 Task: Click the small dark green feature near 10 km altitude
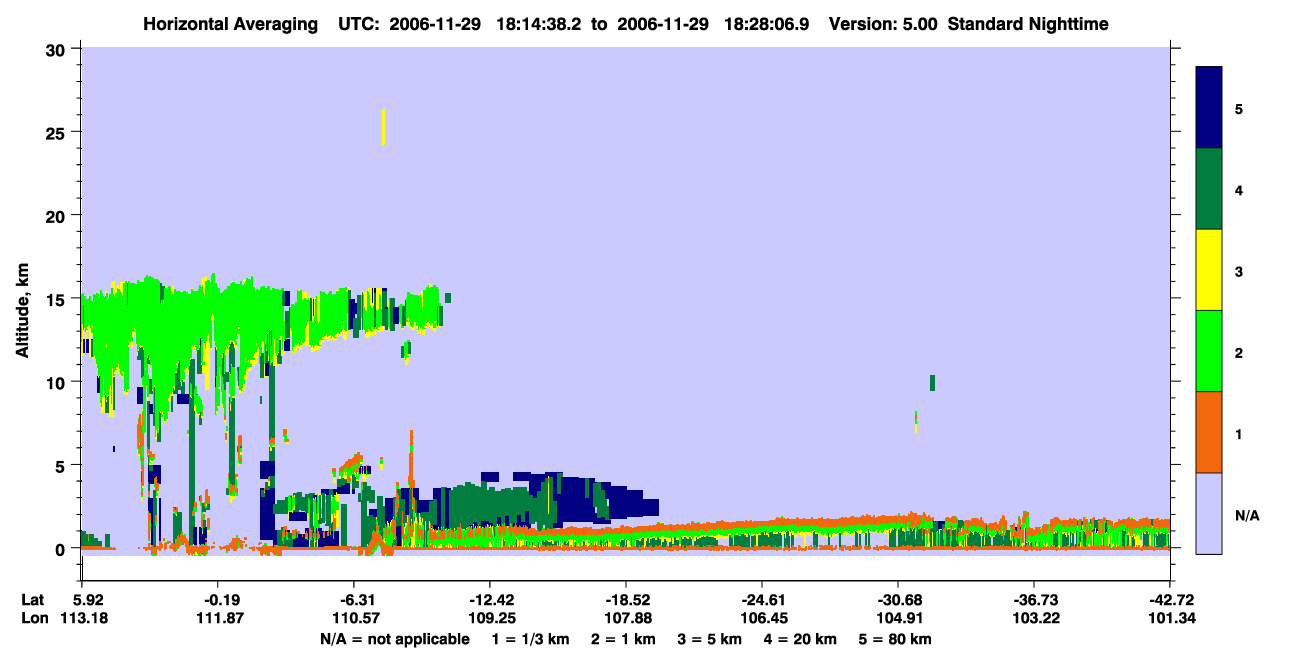click(x=932, y=383)
